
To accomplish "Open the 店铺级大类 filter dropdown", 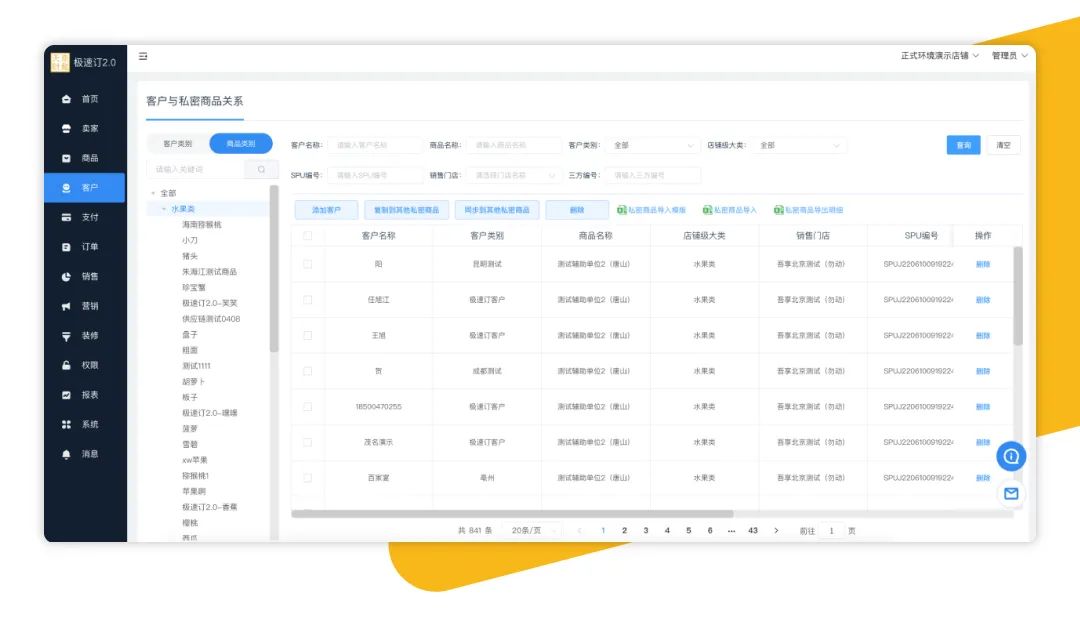I will [799, 145].
